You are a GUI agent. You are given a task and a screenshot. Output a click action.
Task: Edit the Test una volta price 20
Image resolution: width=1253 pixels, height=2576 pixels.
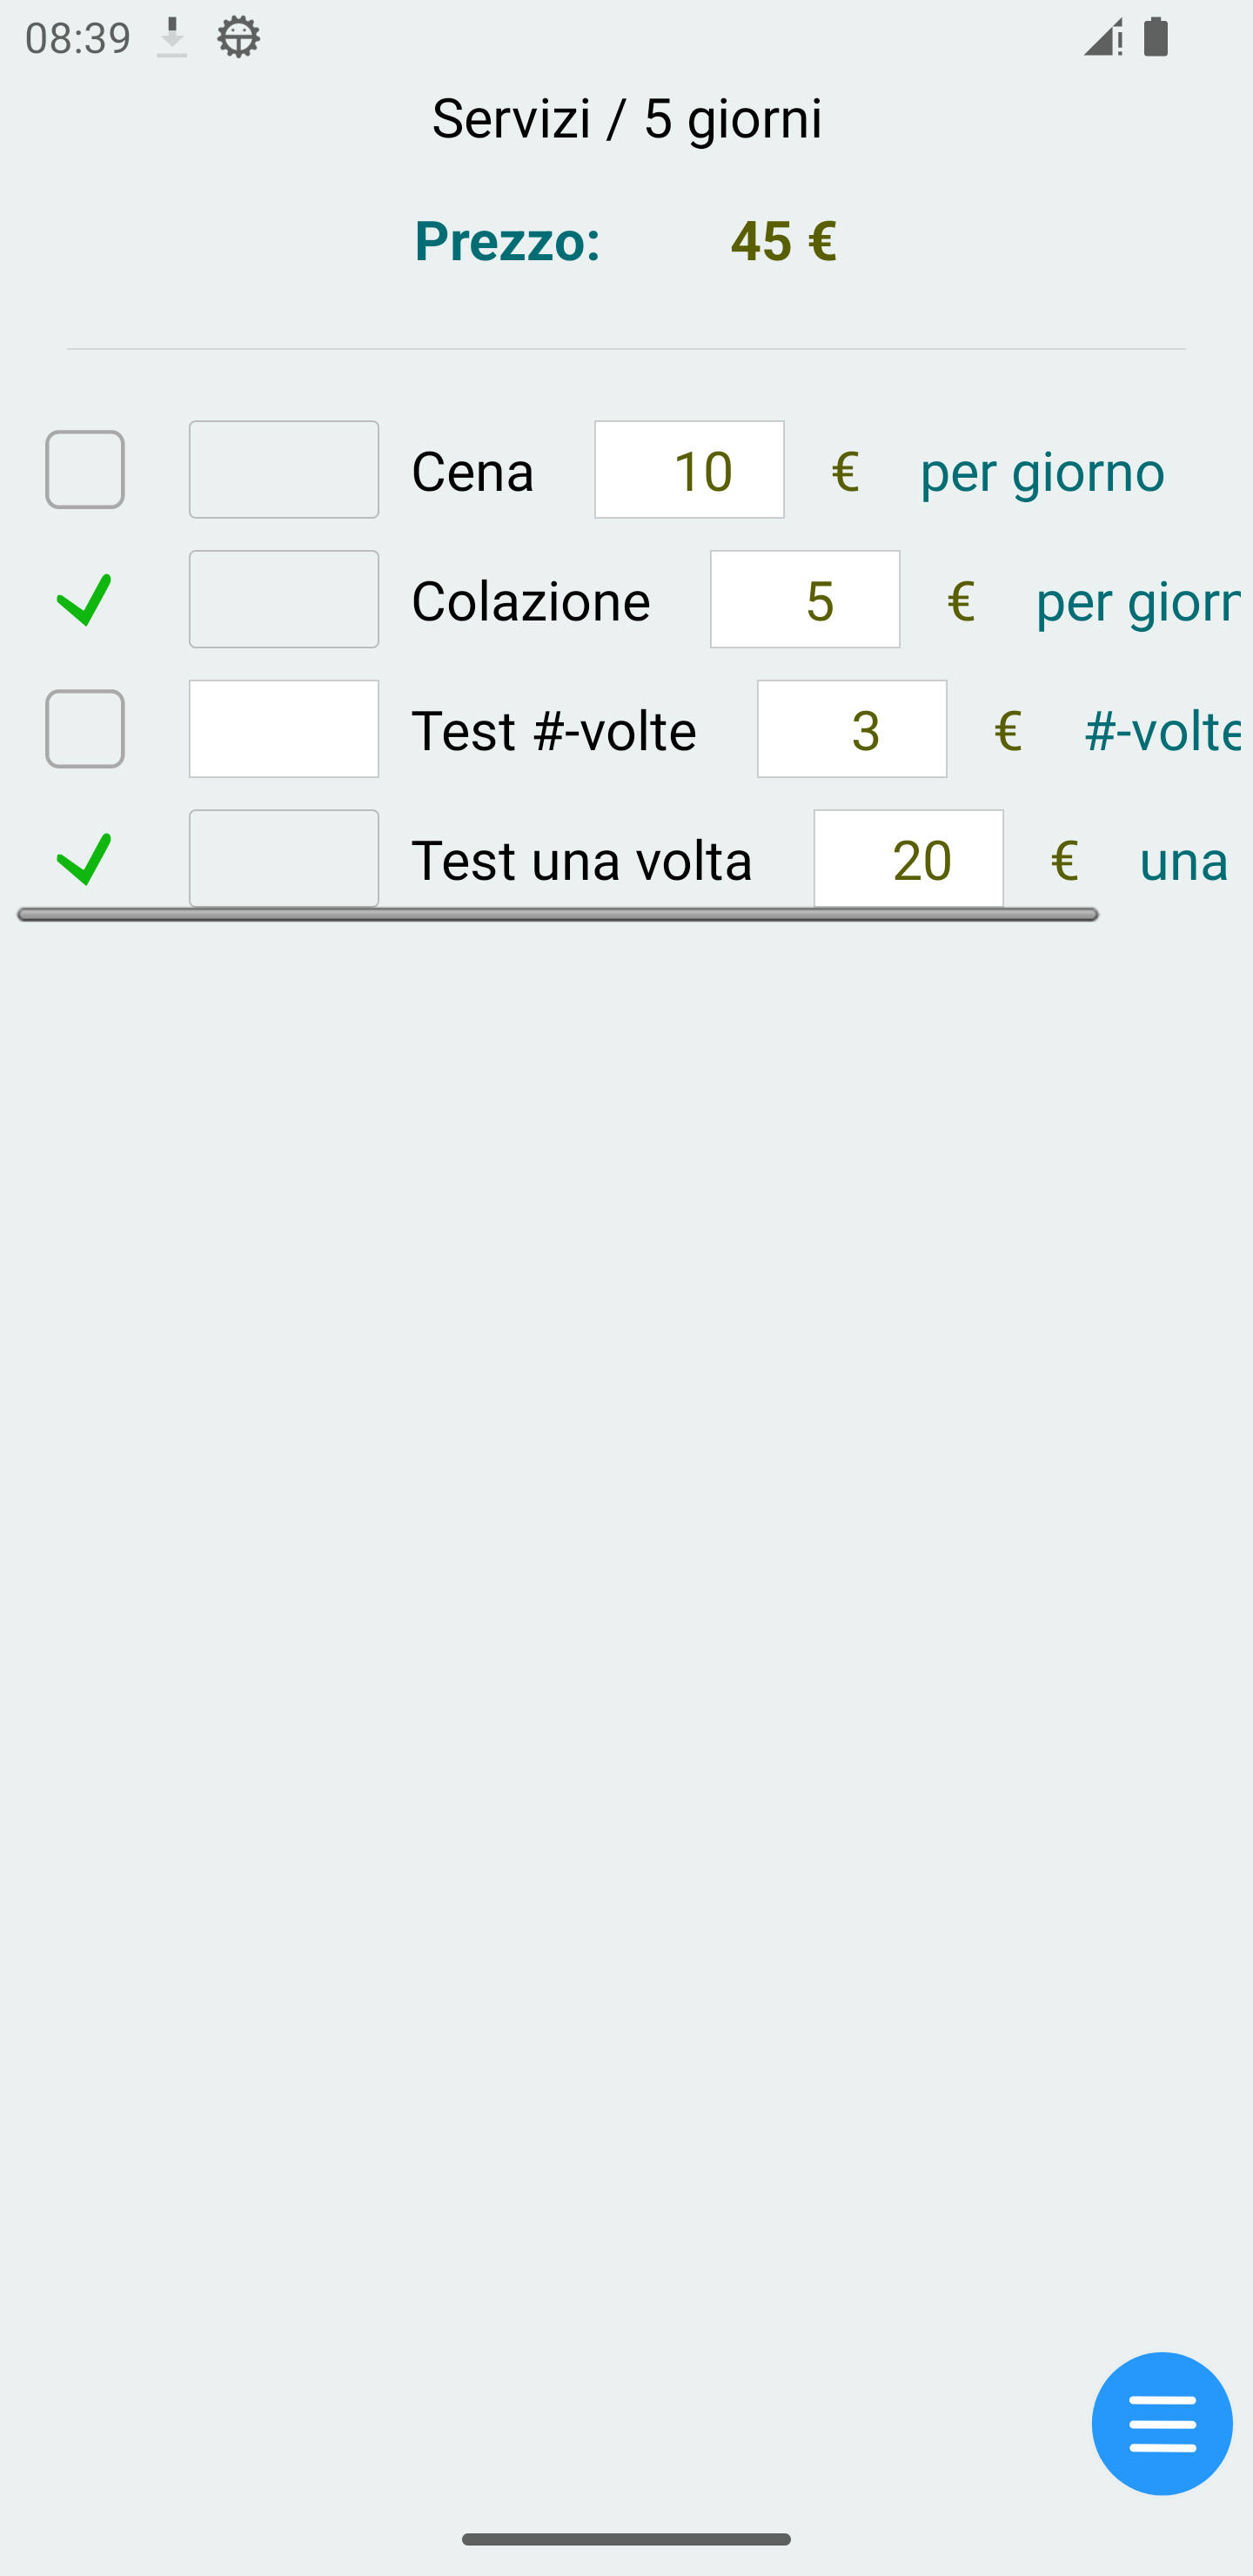point(908,859)
